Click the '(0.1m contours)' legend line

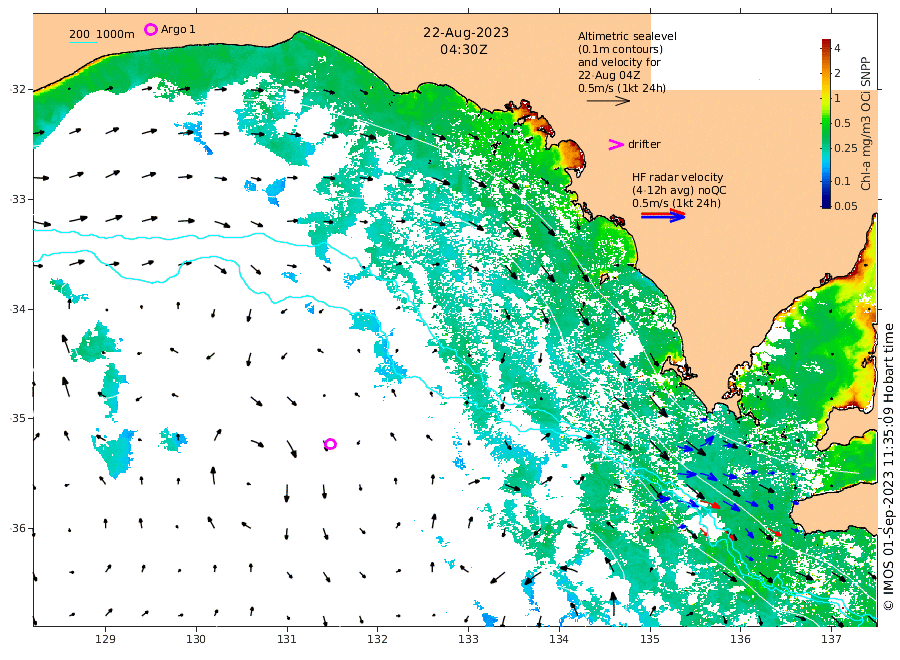(x=620, y=49)
